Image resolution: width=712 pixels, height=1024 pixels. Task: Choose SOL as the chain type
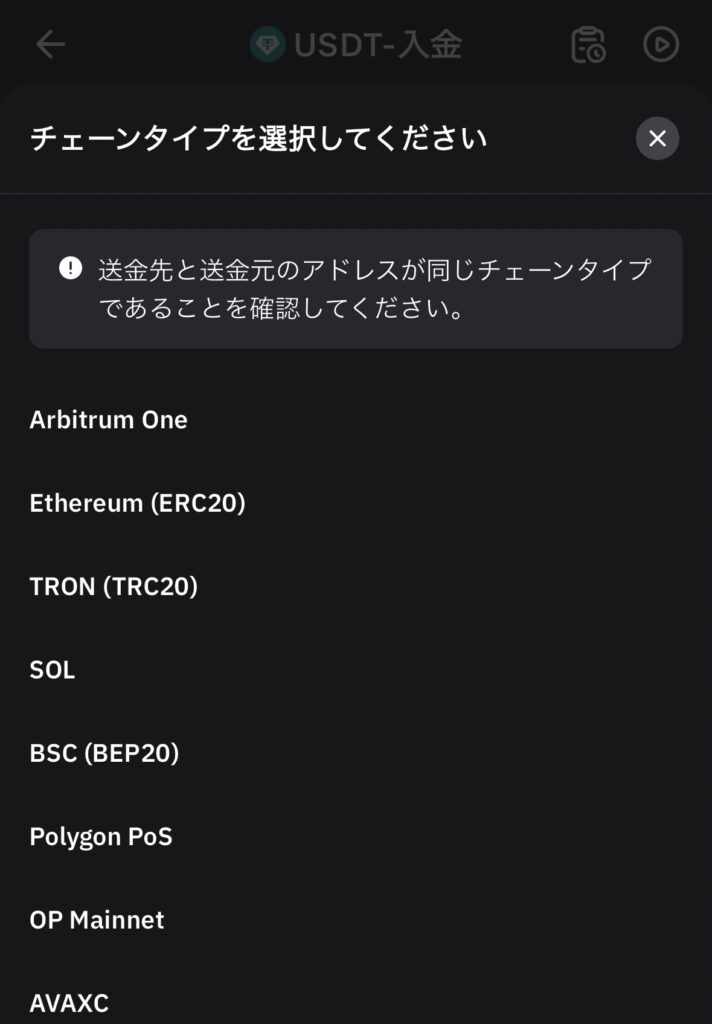[x=356, y=670]
